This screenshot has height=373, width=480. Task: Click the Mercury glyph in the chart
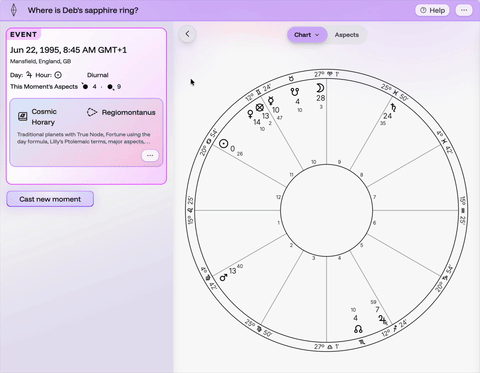point(271,100)
